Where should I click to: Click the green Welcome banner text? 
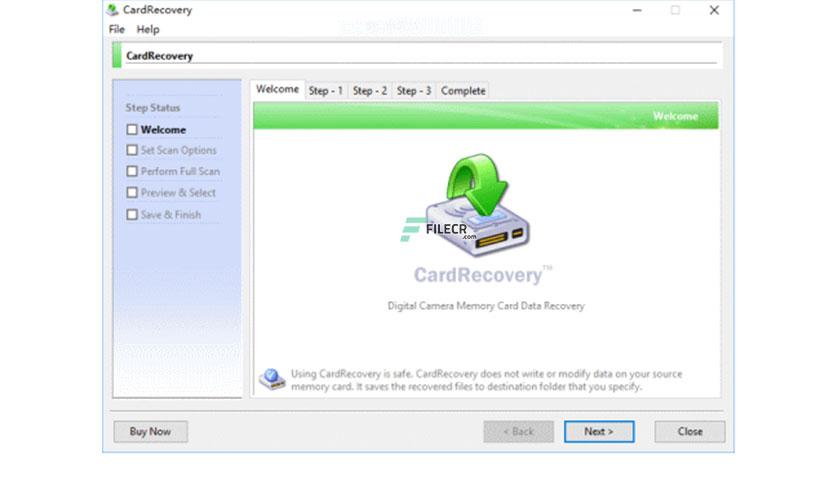pyautogui.click(x=676, y=116)
